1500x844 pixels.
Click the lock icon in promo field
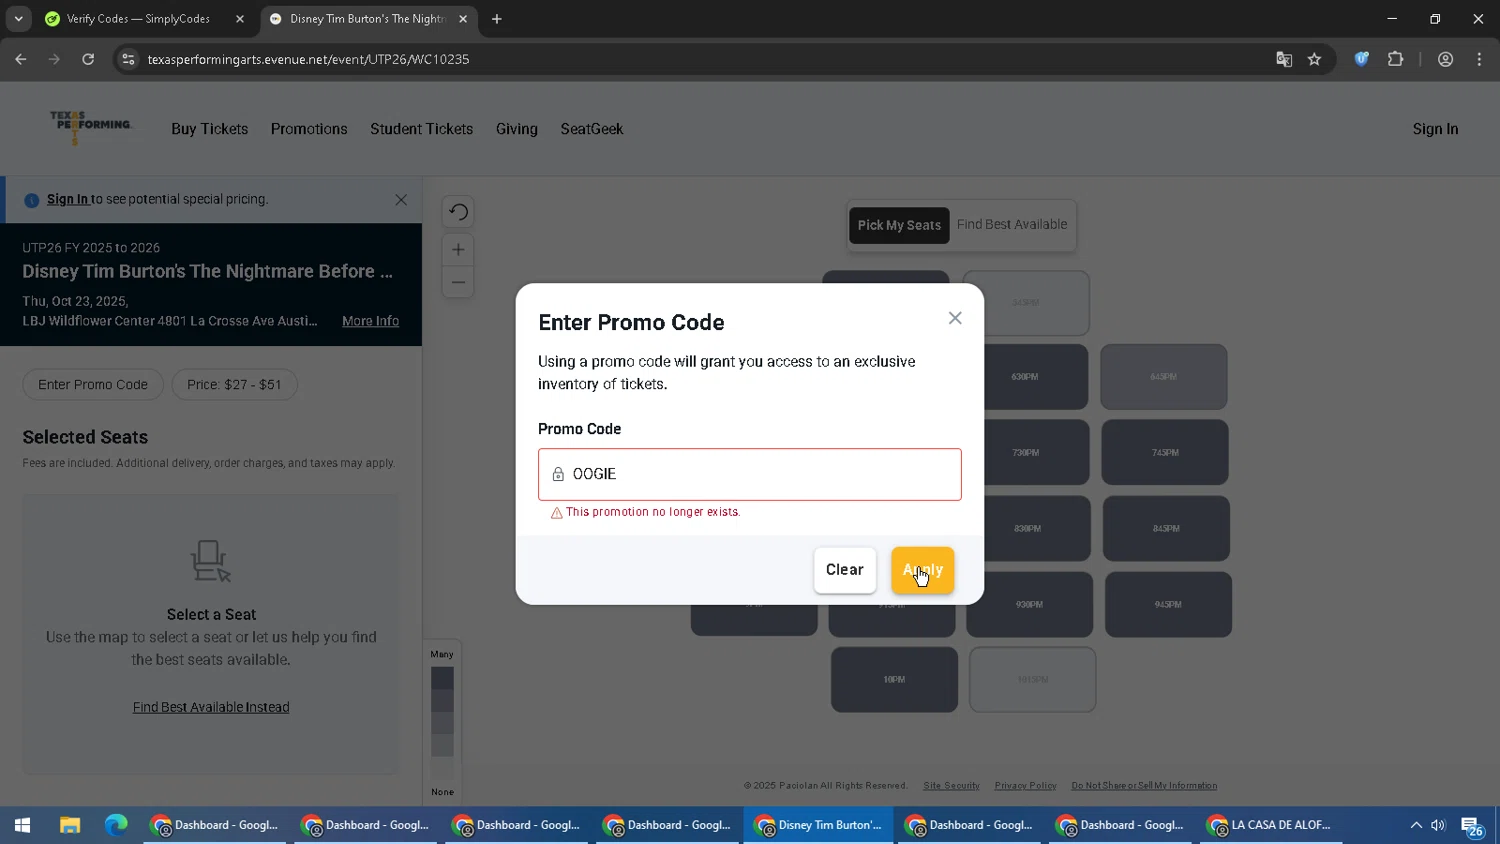558,474
